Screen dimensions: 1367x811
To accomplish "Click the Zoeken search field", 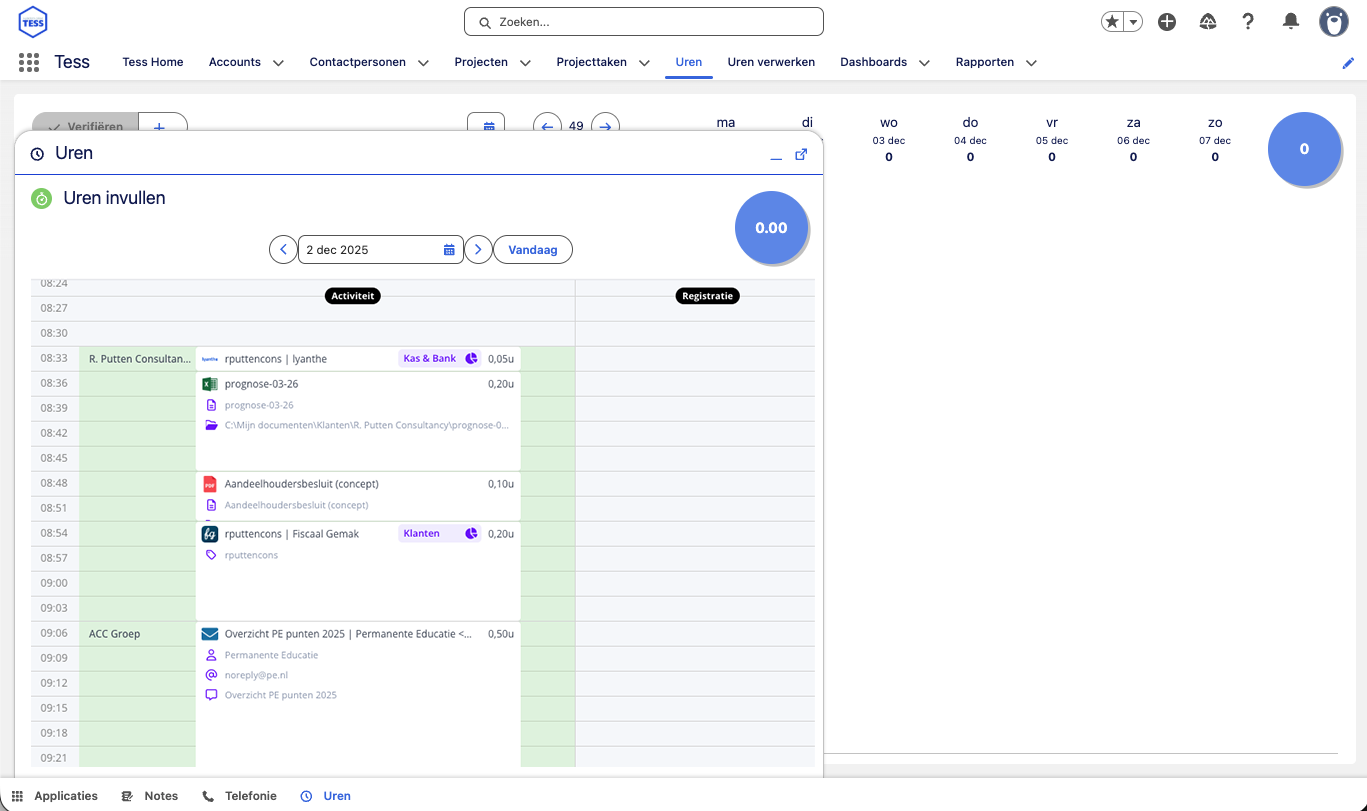I will [x=643, y=22].
